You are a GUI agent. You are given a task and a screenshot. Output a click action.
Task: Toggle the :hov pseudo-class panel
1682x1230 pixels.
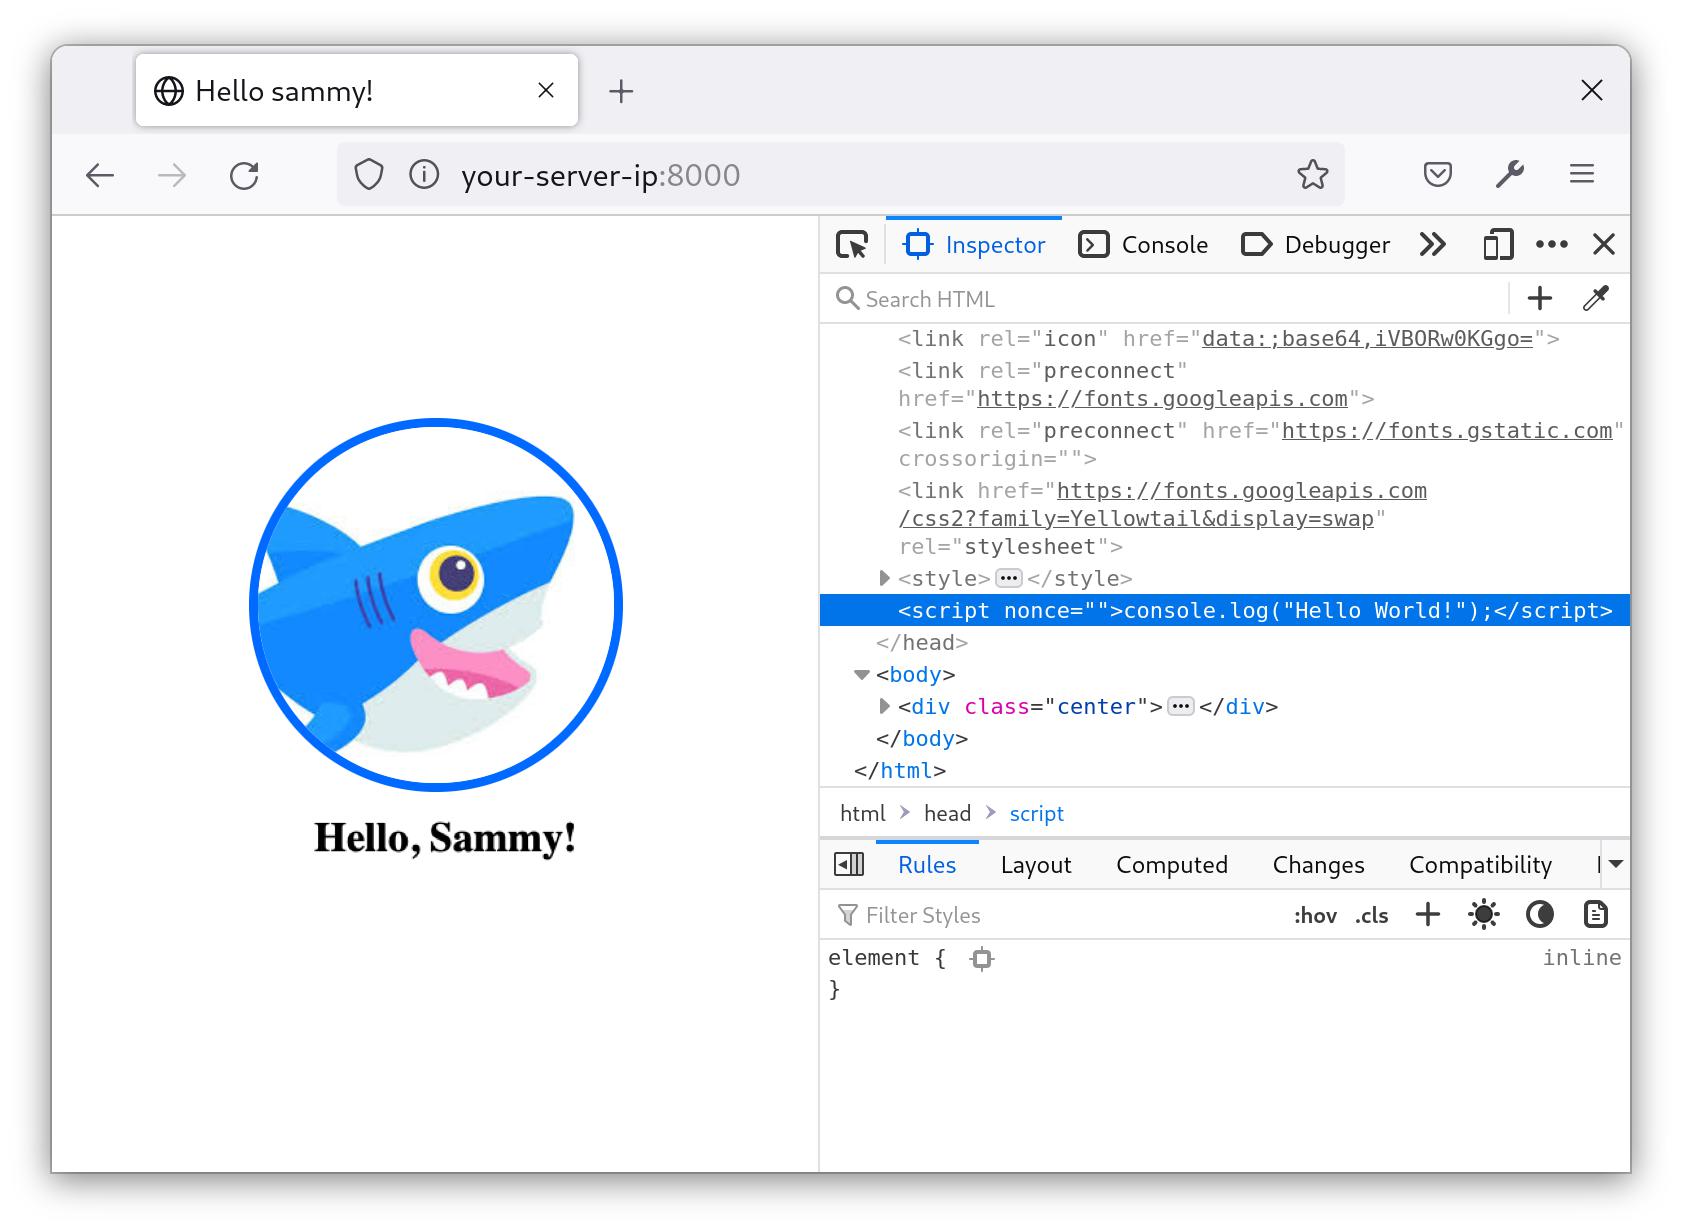coord(1316,914)
